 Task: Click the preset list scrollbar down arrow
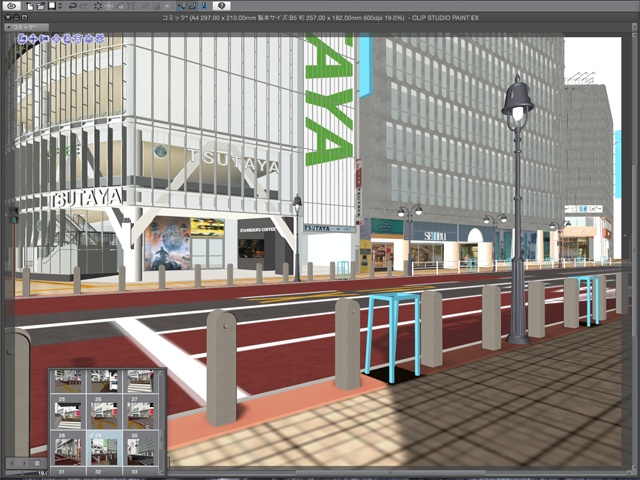coord(162,472)
